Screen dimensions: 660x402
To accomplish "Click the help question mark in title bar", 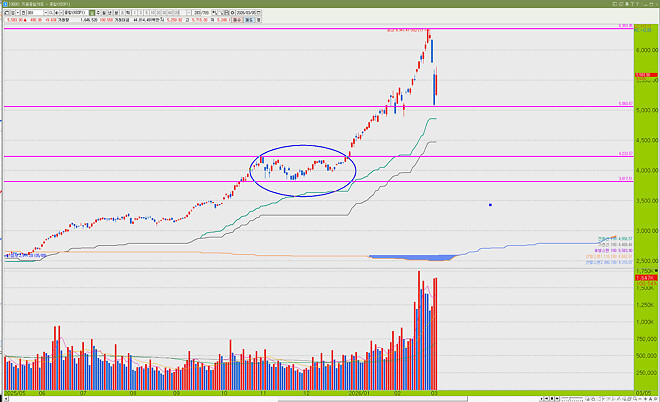I will click(637, 4).
